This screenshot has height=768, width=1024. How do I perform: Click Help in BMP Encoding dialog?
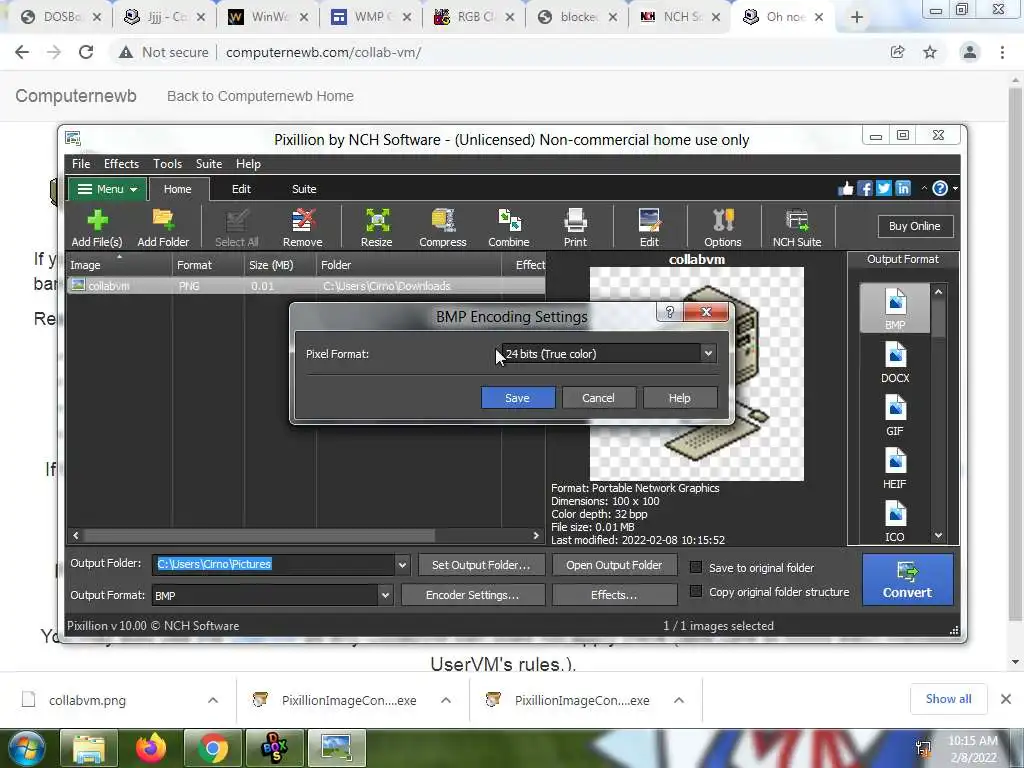point(680,398)
